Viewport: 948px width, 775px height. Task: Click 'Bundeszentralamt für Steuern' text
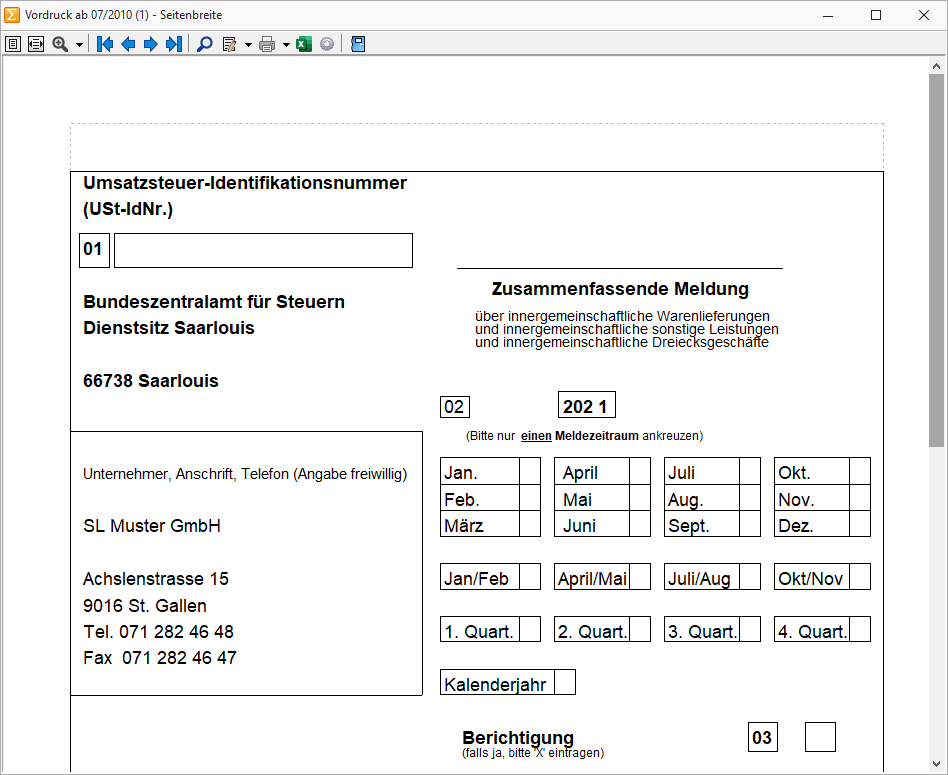[x=214, y=302]
